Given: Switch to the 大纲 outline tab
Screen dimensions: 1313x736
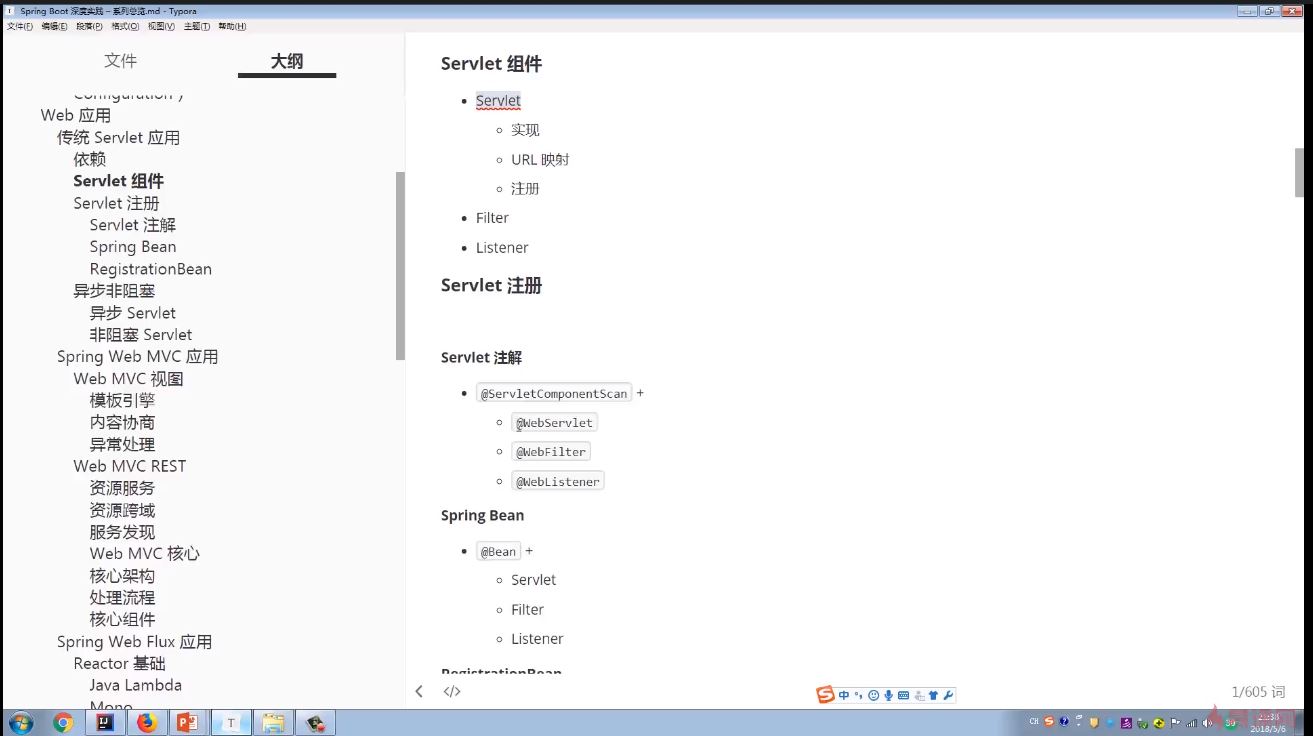Looking at the screenshot, I should click(x=287, y=61).
